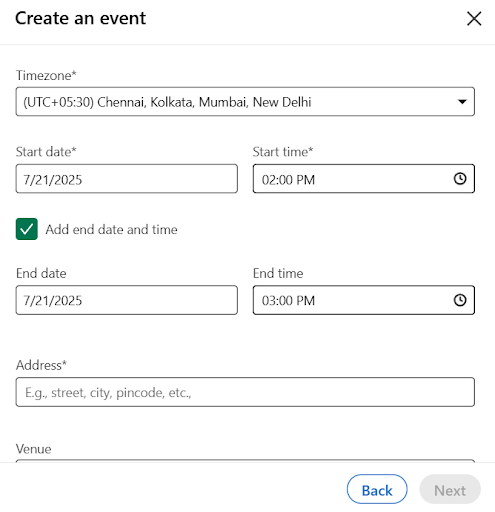Click the Next button
Screen dimensions: 495x512
(450, 489)
